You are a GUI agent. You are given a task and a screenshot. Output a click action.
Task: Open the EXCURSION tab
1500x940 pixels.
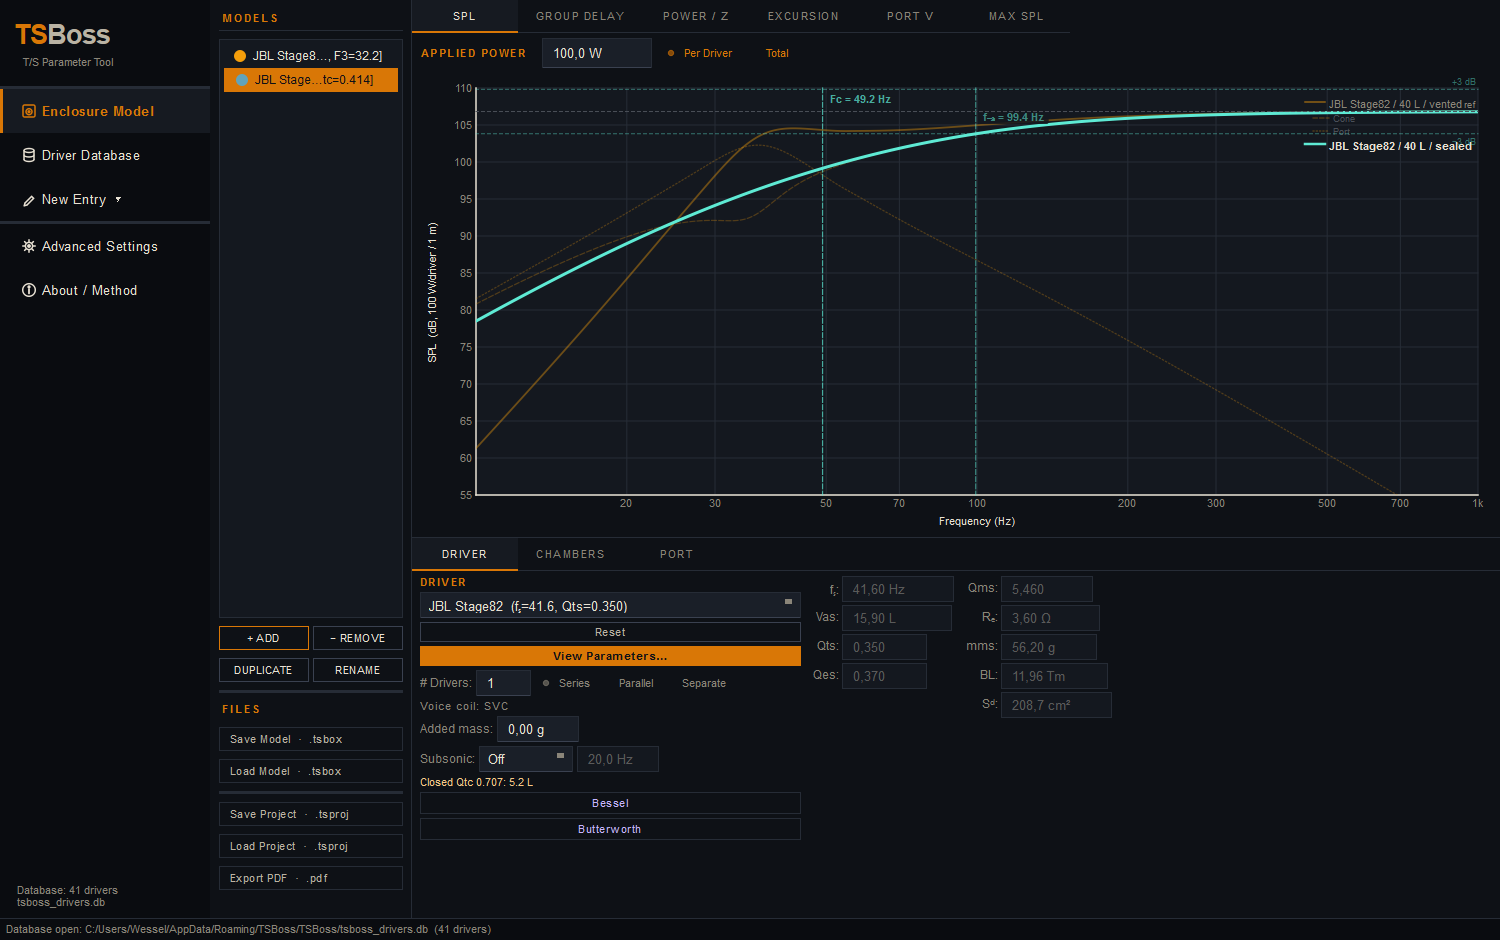[x=803, y=17]
